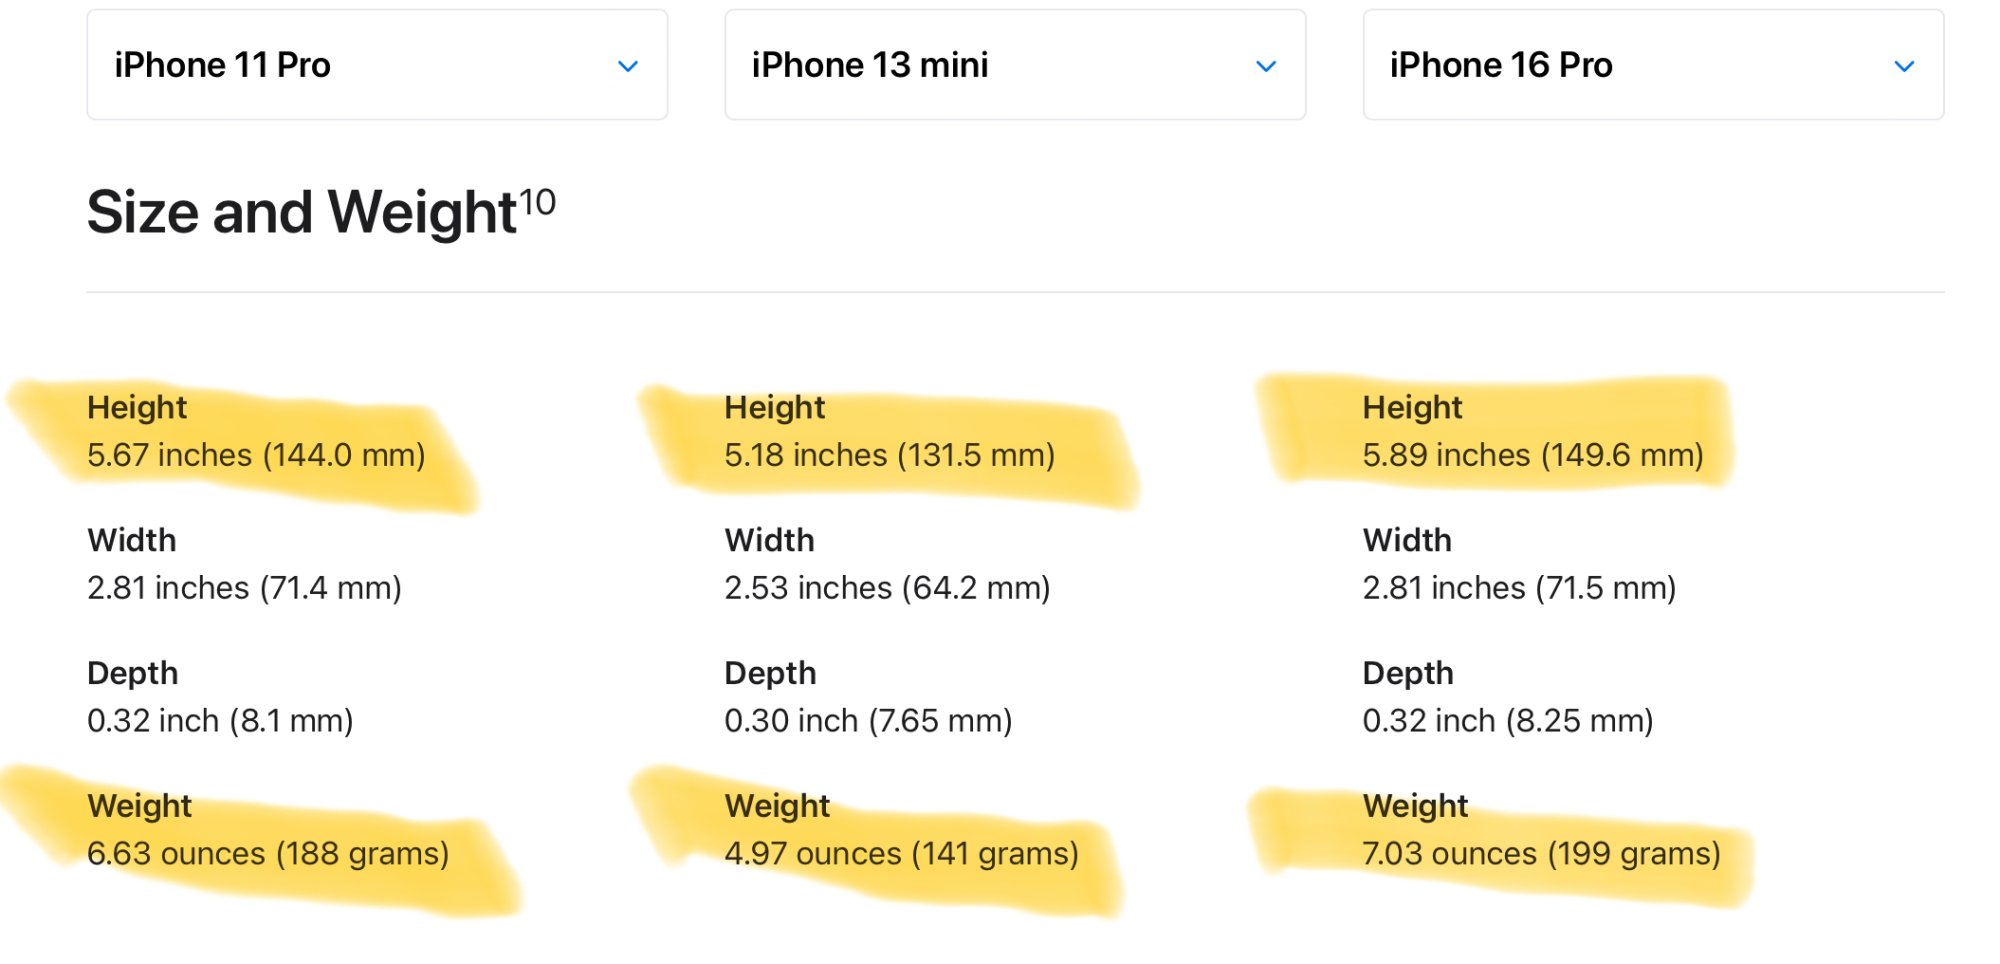Click the chevron beside iPhone 16 Pro
2000x964 pixels.
1904,66
